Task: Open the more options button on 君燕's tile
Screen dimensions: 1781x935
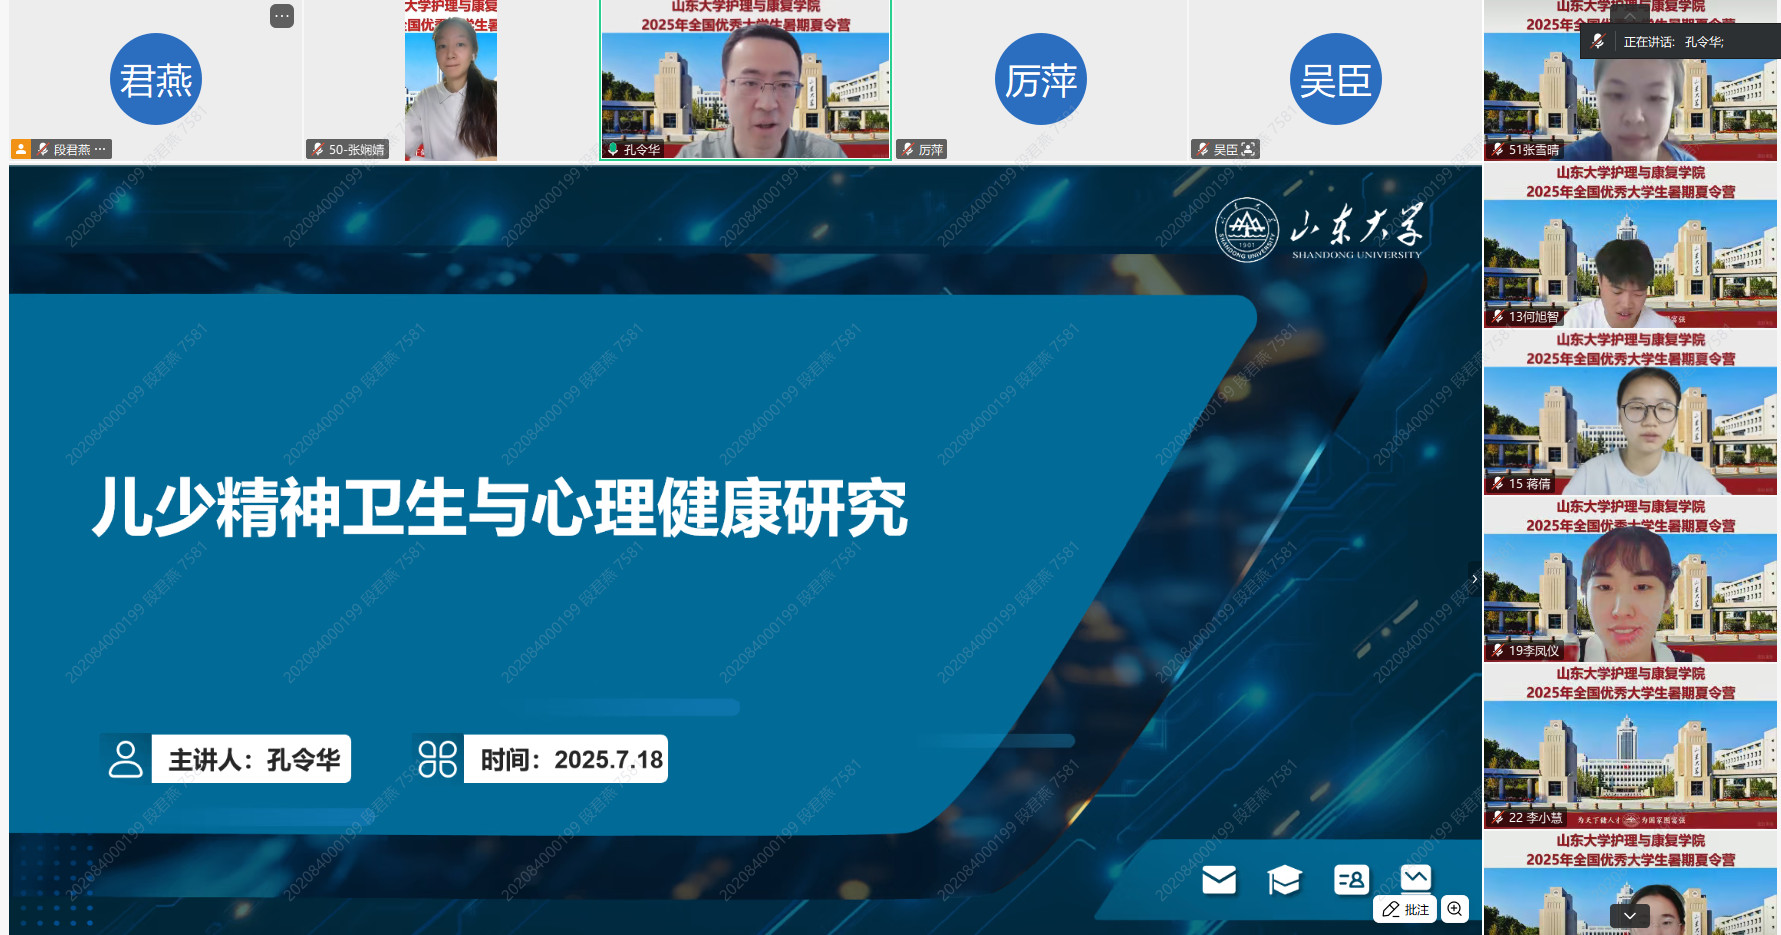Action: tap(282, 16)
